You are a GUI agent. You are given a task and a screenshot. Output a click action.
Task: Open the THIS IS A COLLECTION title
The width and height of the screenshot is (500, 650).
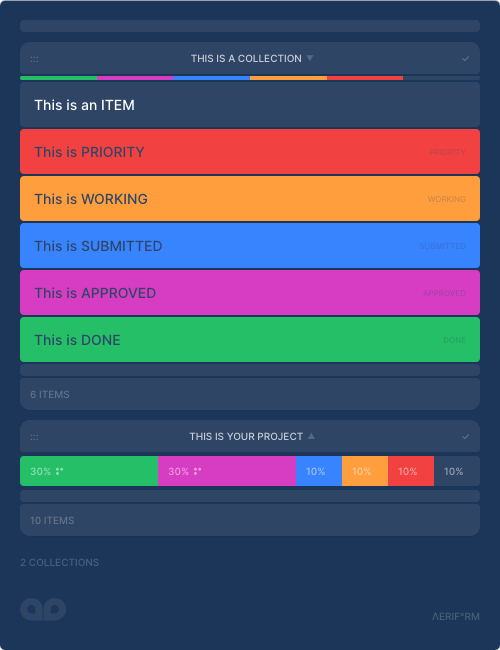tap(246, 58)
